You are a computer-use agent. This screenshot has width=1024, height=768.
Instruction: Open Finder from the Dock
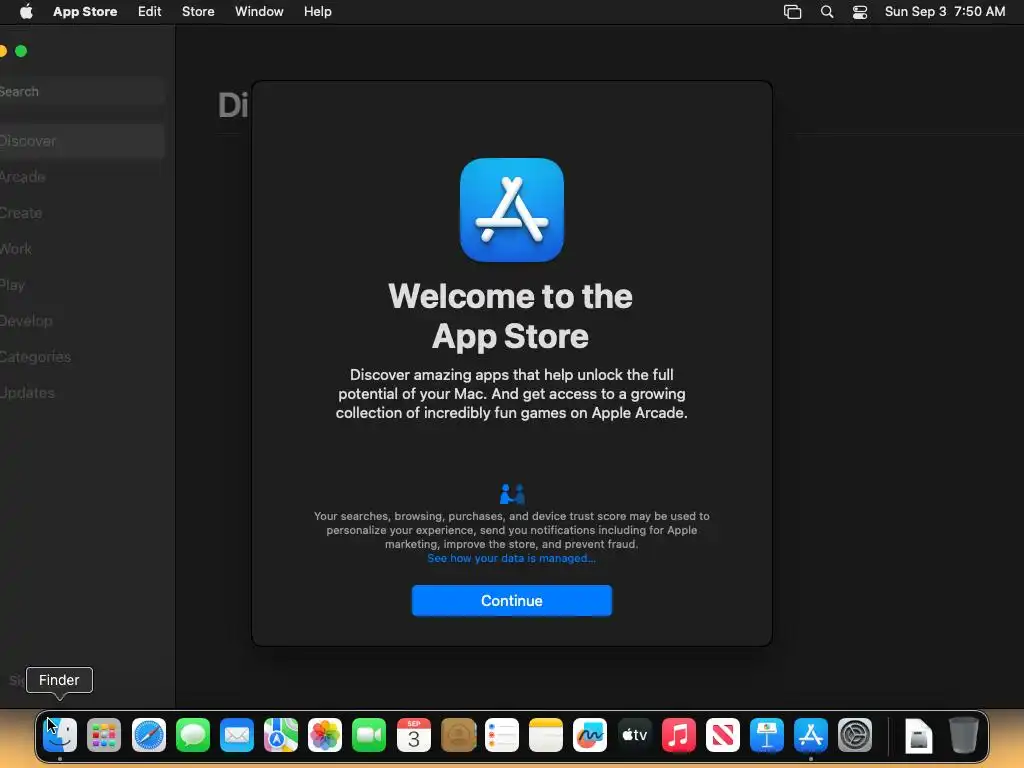click(x=60, y=735)
